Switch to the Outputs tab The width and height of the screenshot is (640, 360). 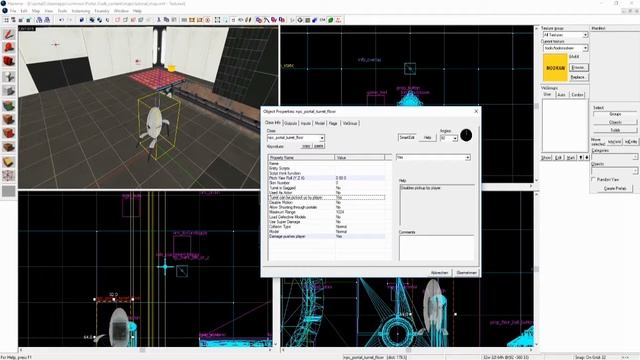[x=290, y=123]
